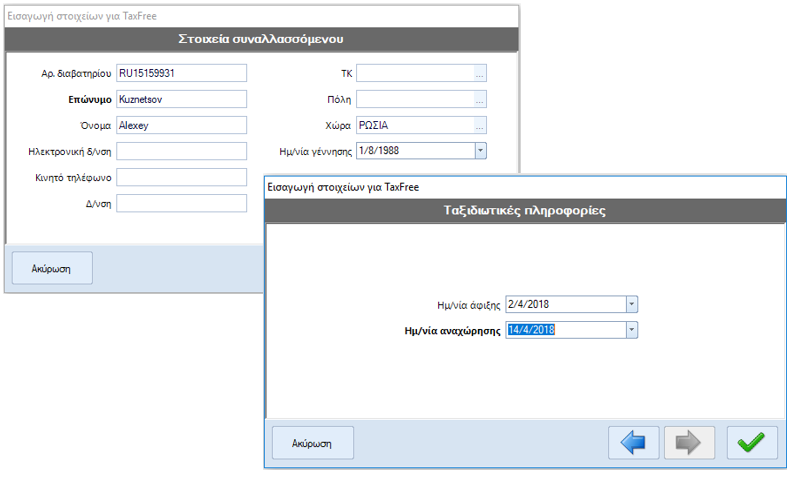Click the Στοιχεία συναλλασσόμενου header
This screenshot has width=790, height=479.
point(261,39)
